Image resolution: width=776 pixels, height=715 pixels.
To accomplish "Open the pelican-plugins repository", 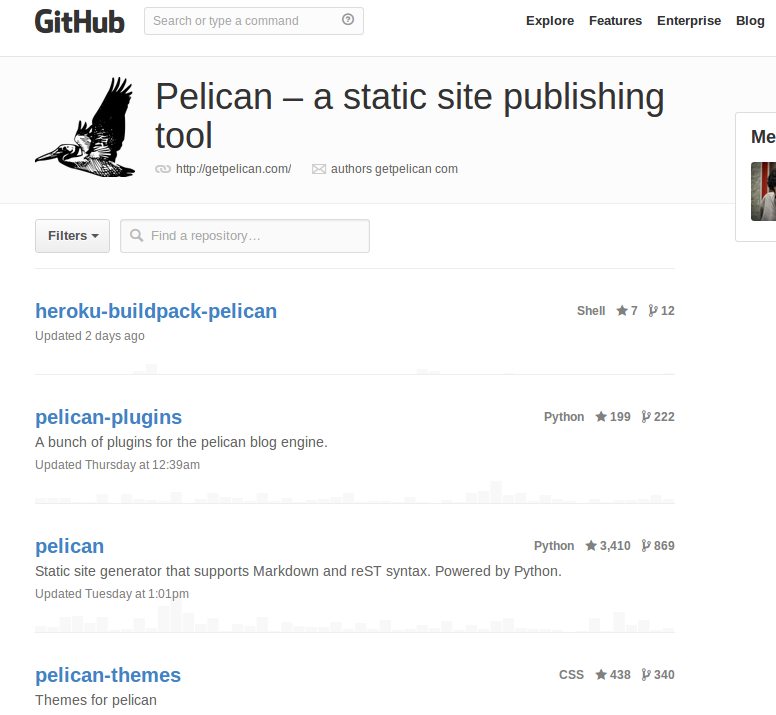I will pyautogui.click(x=108, y=417).
